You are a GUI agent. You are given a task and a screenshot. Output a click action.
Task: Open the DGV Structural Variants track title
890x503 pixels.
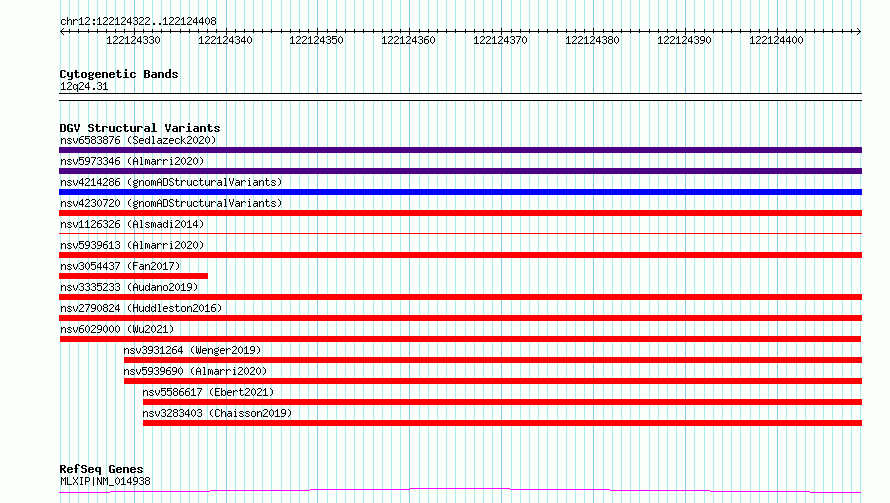140,128
